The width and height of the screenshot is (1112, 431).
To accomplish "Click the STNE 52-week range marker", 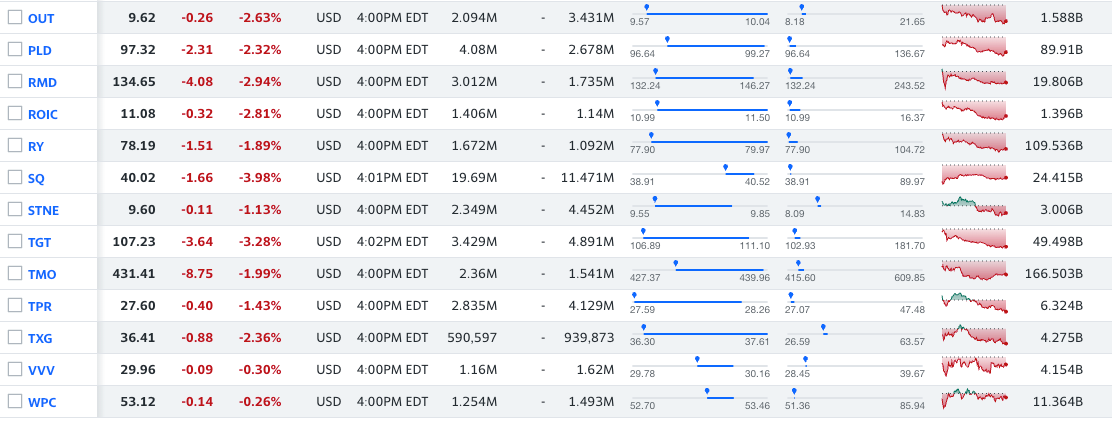I will click(818, 199).
